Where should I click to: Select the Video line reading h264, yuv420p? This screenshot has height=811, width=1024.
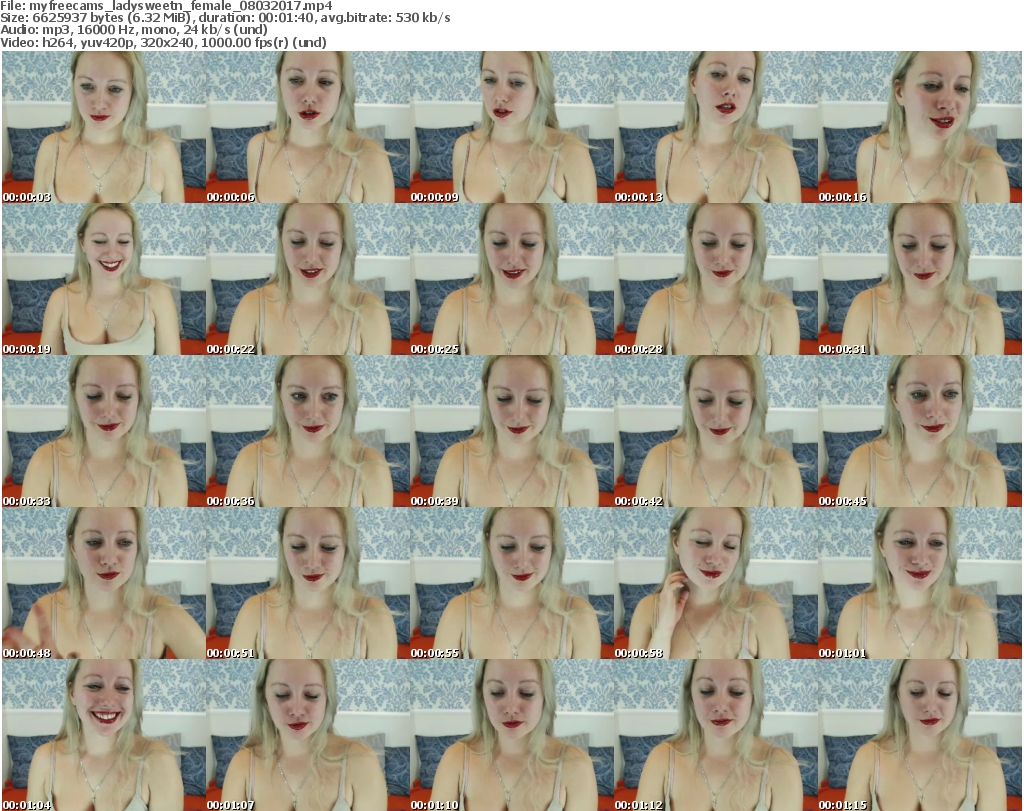[x=163, y=42]
